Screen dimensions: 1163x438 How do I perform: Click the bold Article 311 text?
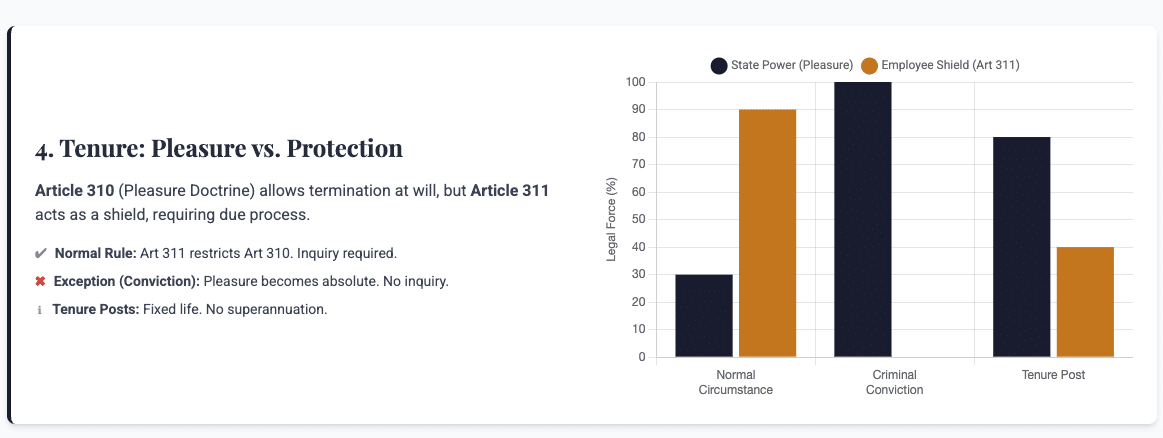[x=510, y=190]
